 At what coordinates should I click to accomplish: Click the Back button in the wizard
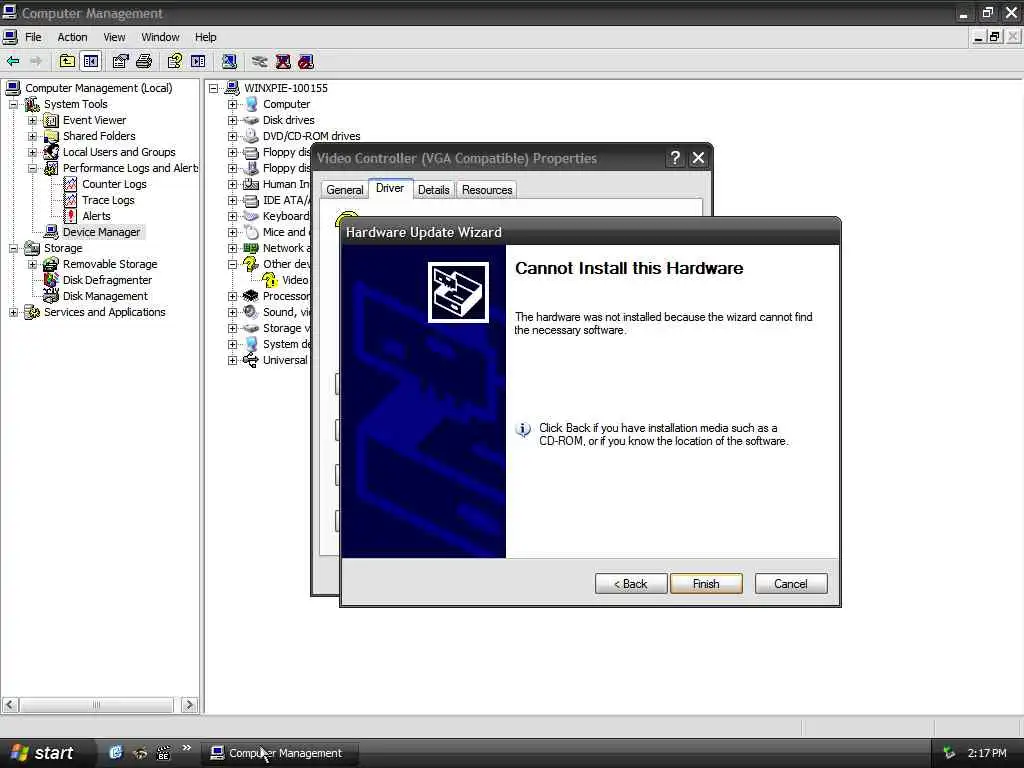coord(631,584)
